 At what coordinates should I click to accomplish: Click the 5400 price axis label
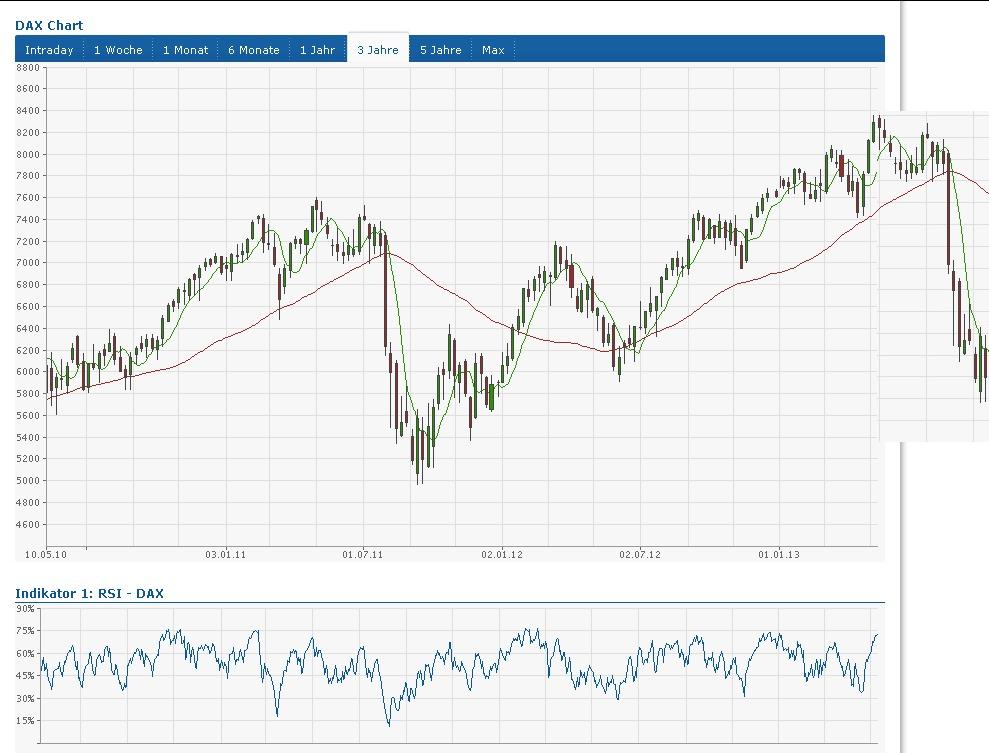pyautogui.click(x=28, y=438)
